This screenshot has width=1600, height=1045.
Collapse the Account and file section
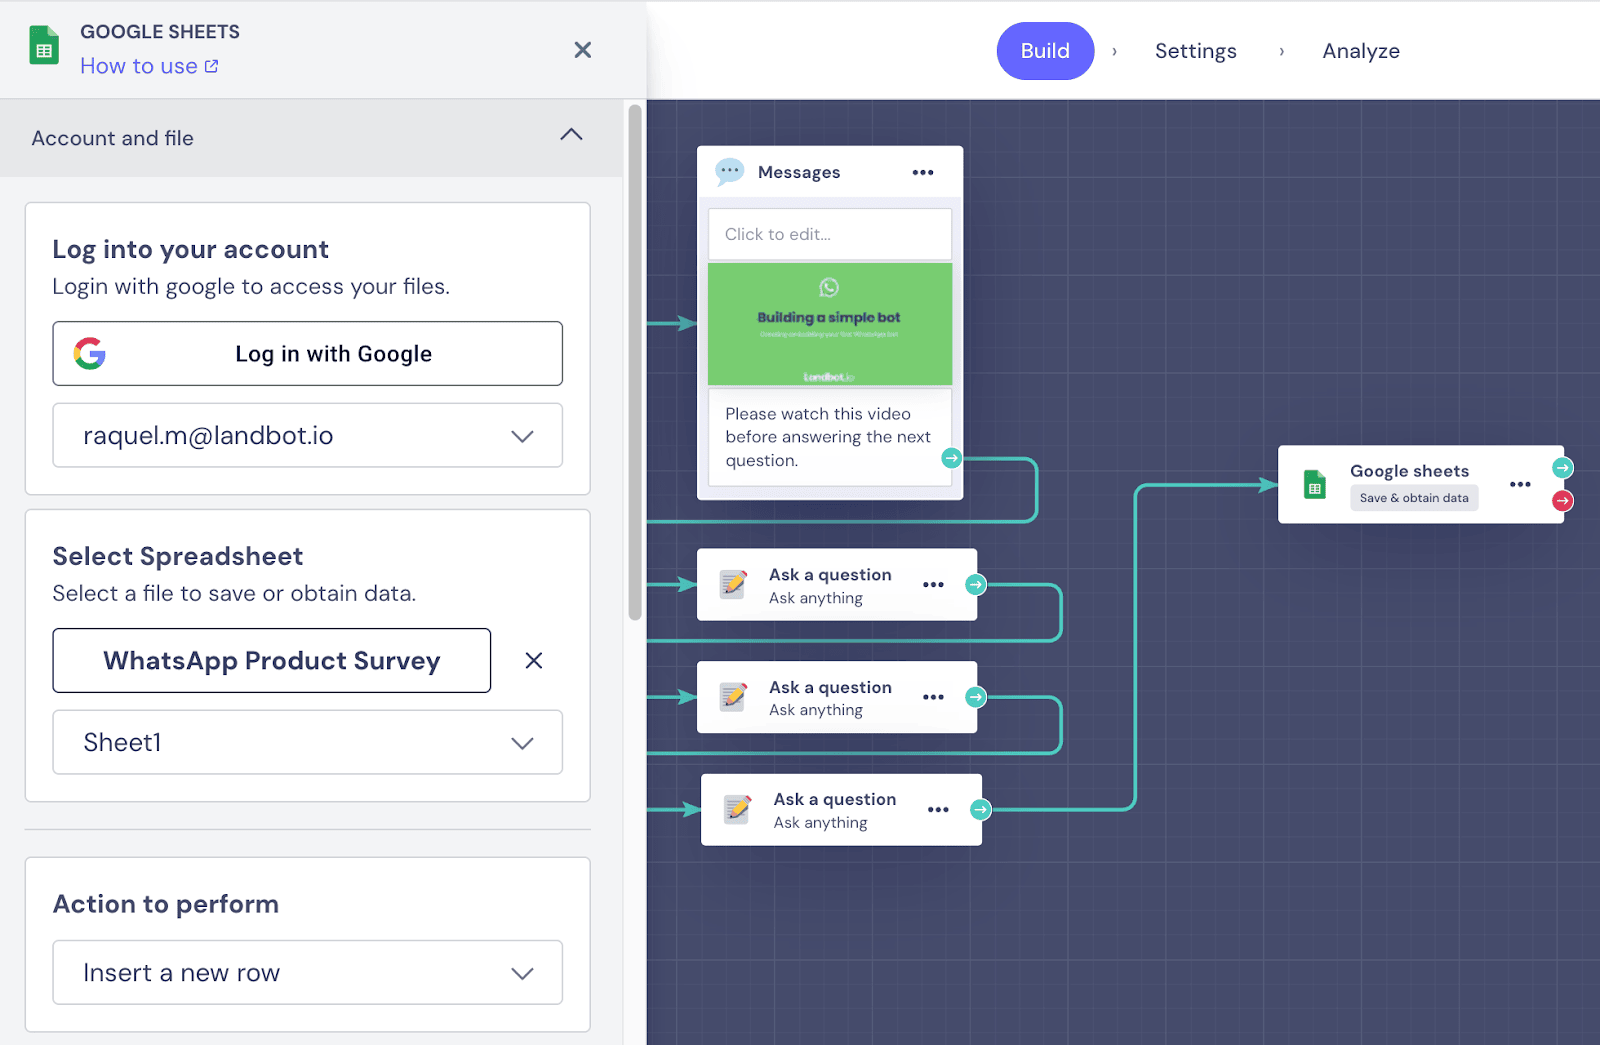point(571,135)
